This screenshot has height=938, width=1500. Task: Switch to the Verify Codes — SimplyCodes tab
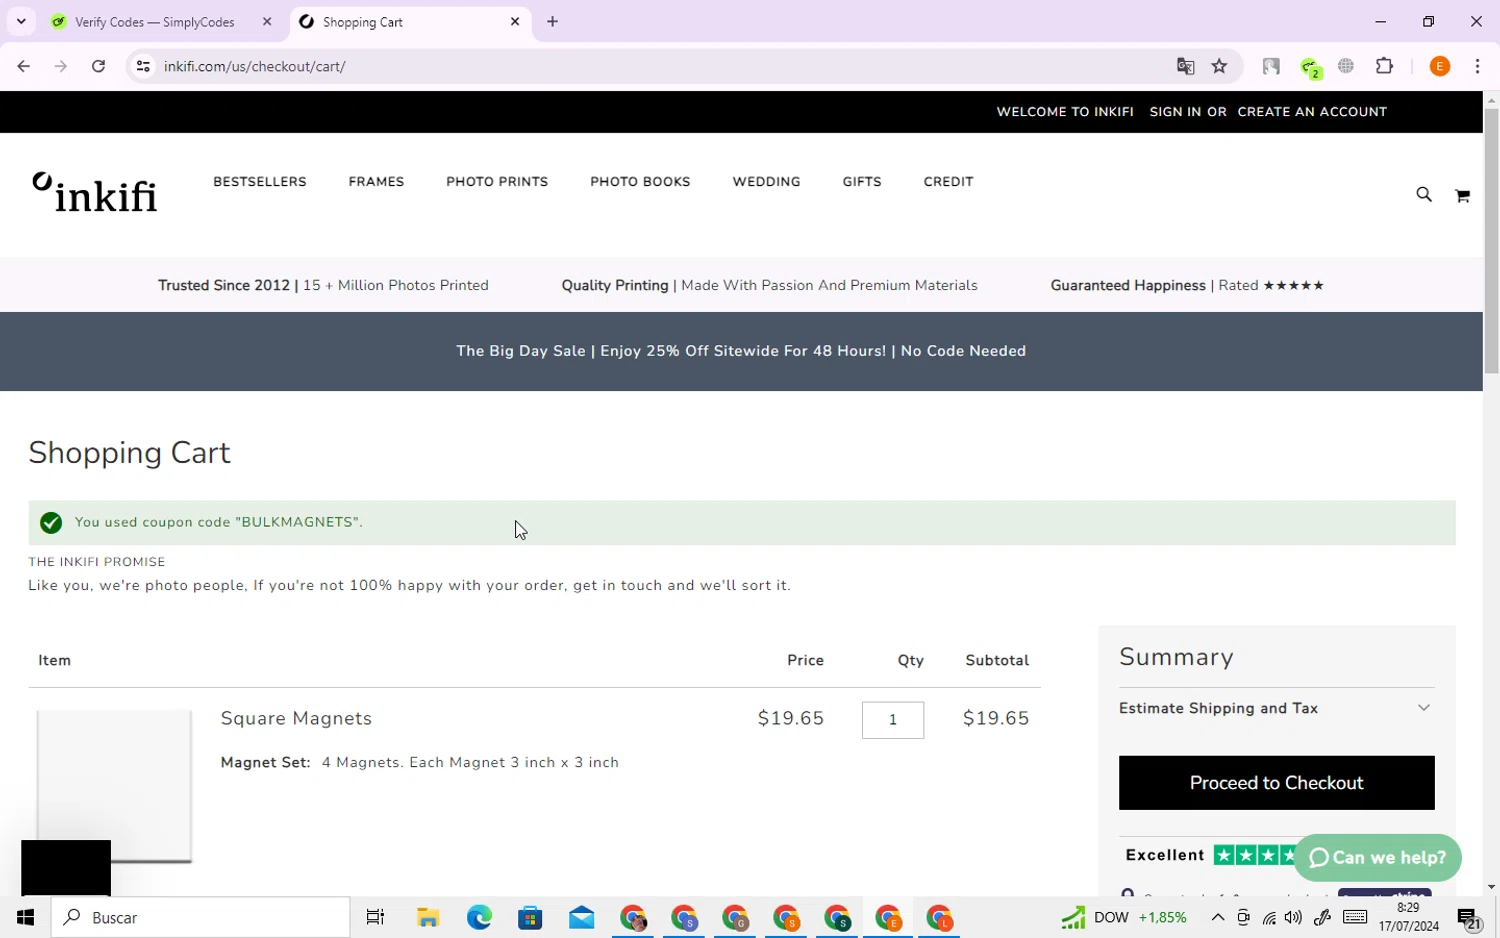154,22
